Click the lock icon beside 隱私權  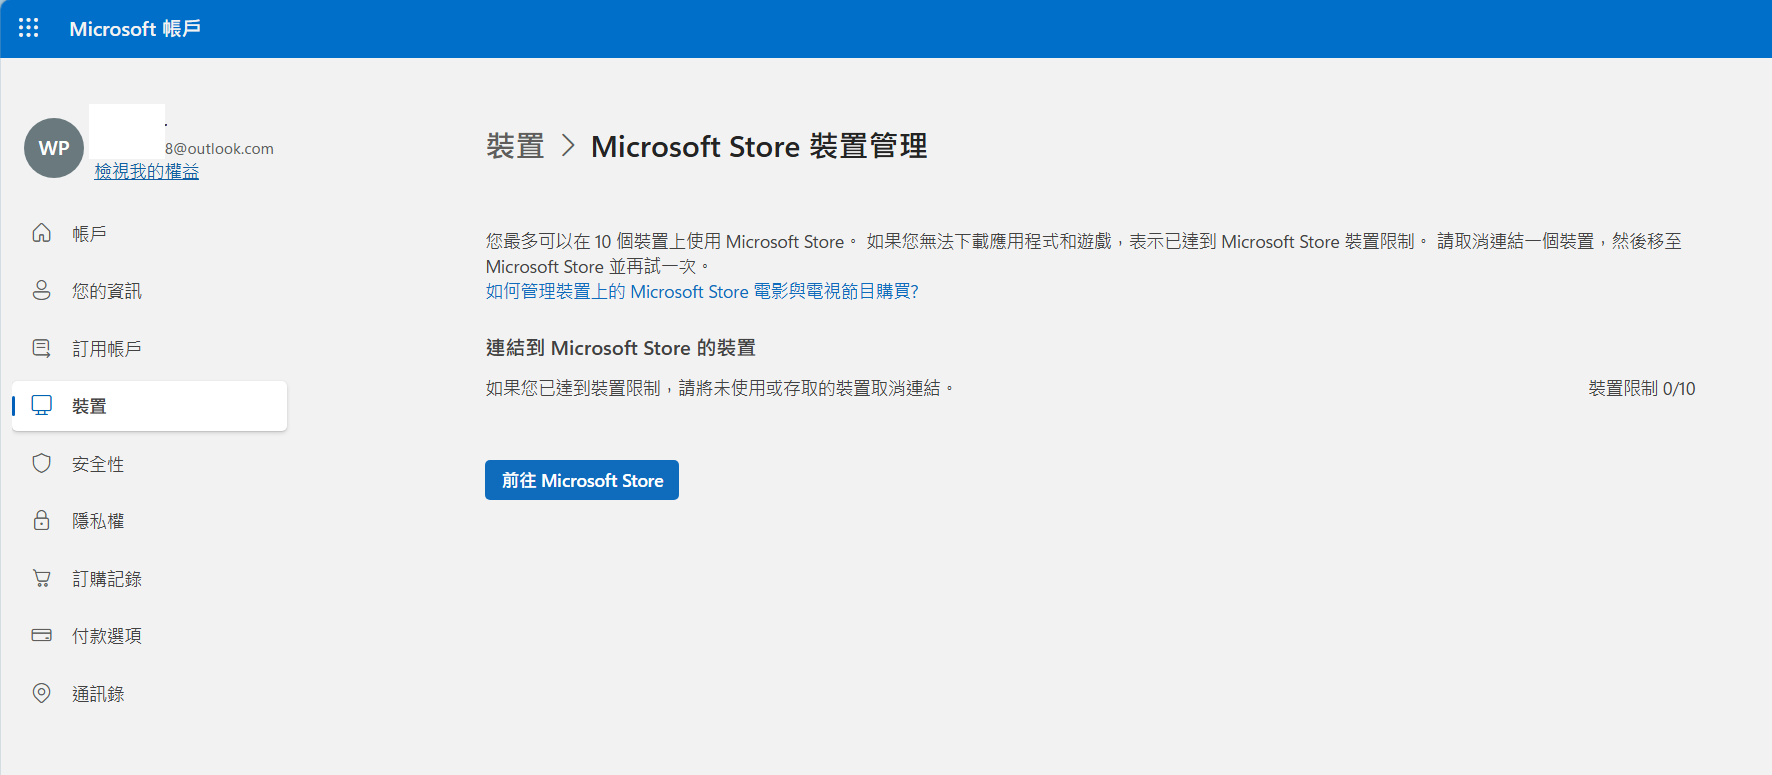(x=41, y=520)
